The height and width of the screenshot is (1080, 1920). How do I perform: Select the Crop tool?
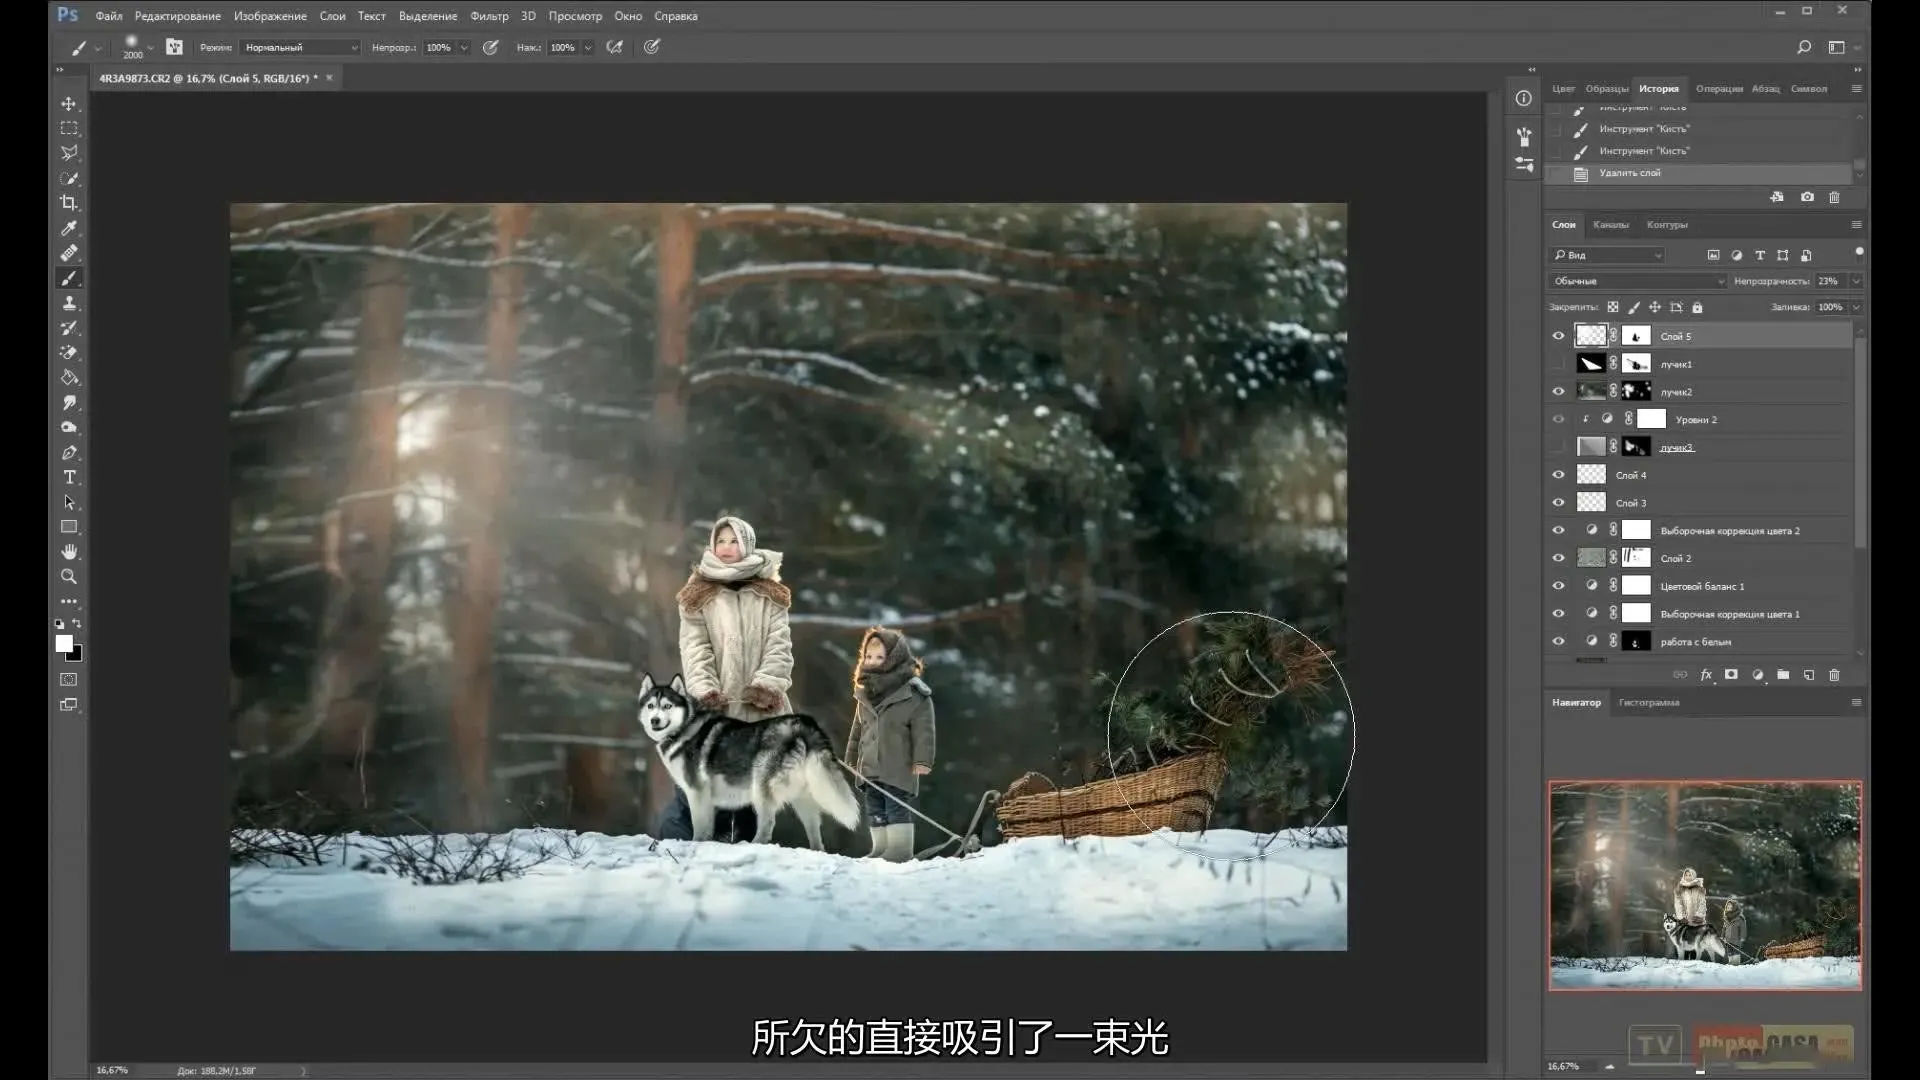point(69,203)
